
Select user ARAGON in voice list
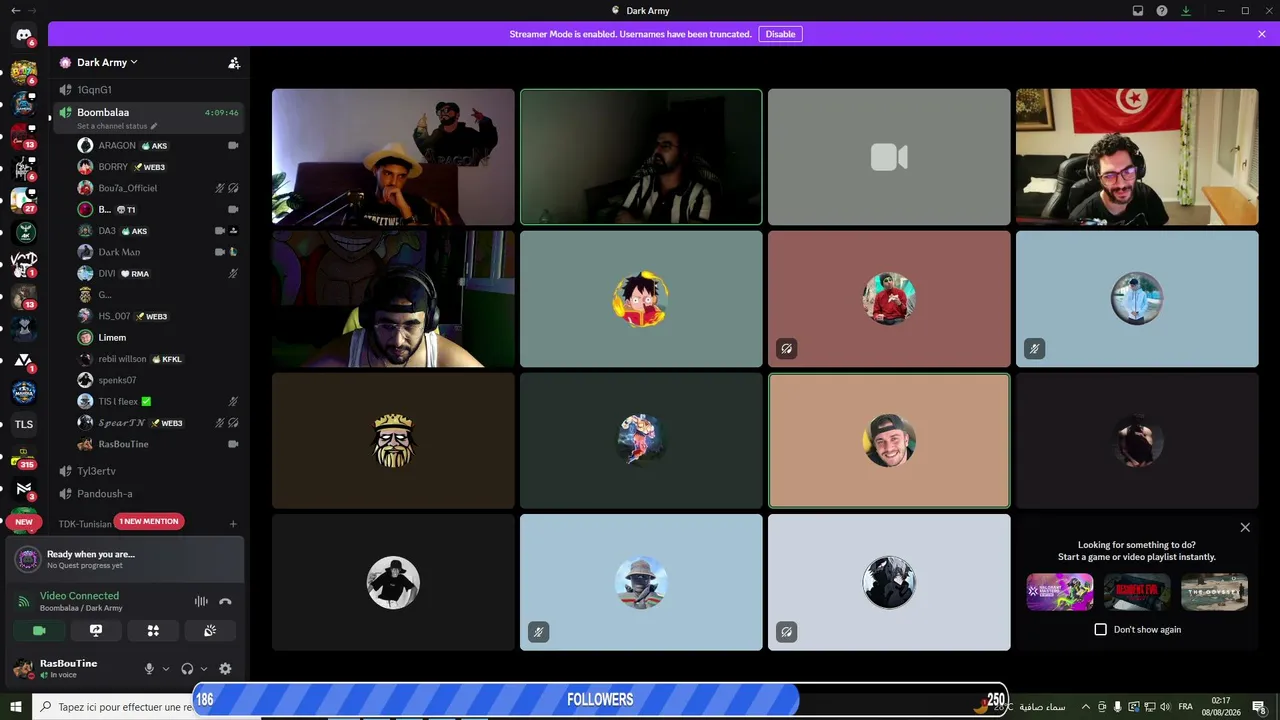click(x=158, y=145)
